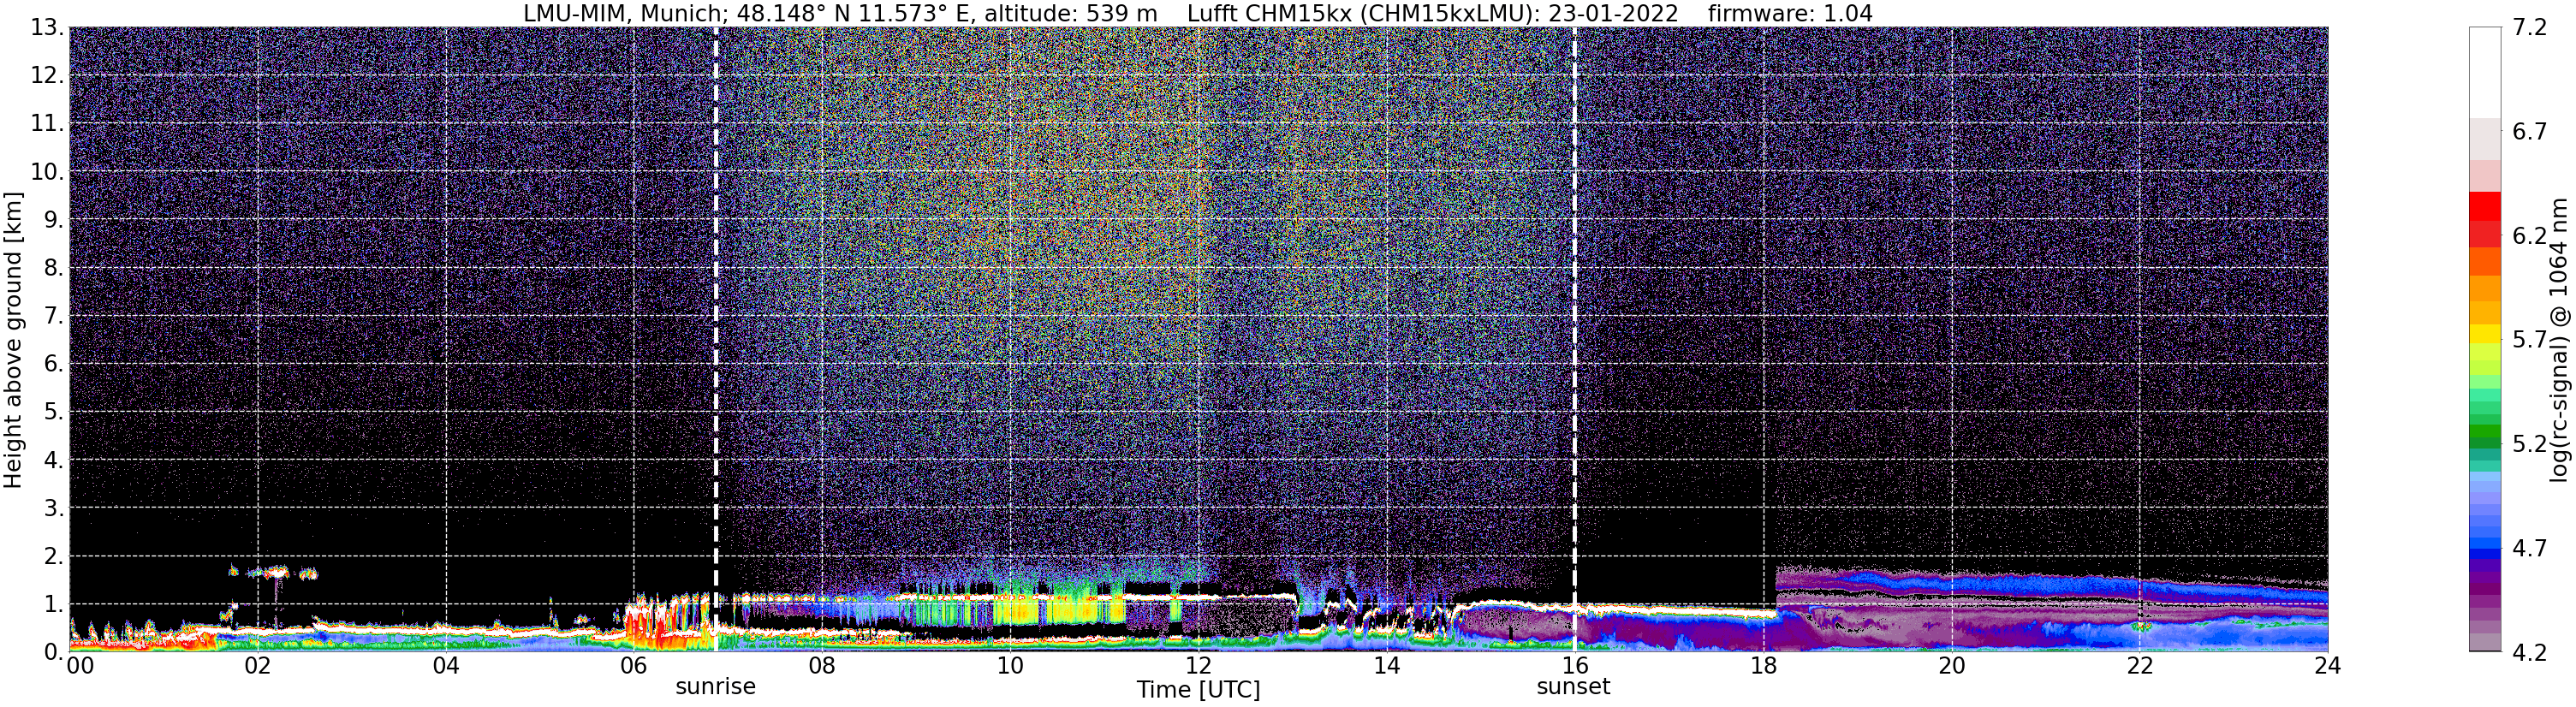Click the 9. tick on the height axis
This screenshot has width=2576, height=707.
[54, 219]
